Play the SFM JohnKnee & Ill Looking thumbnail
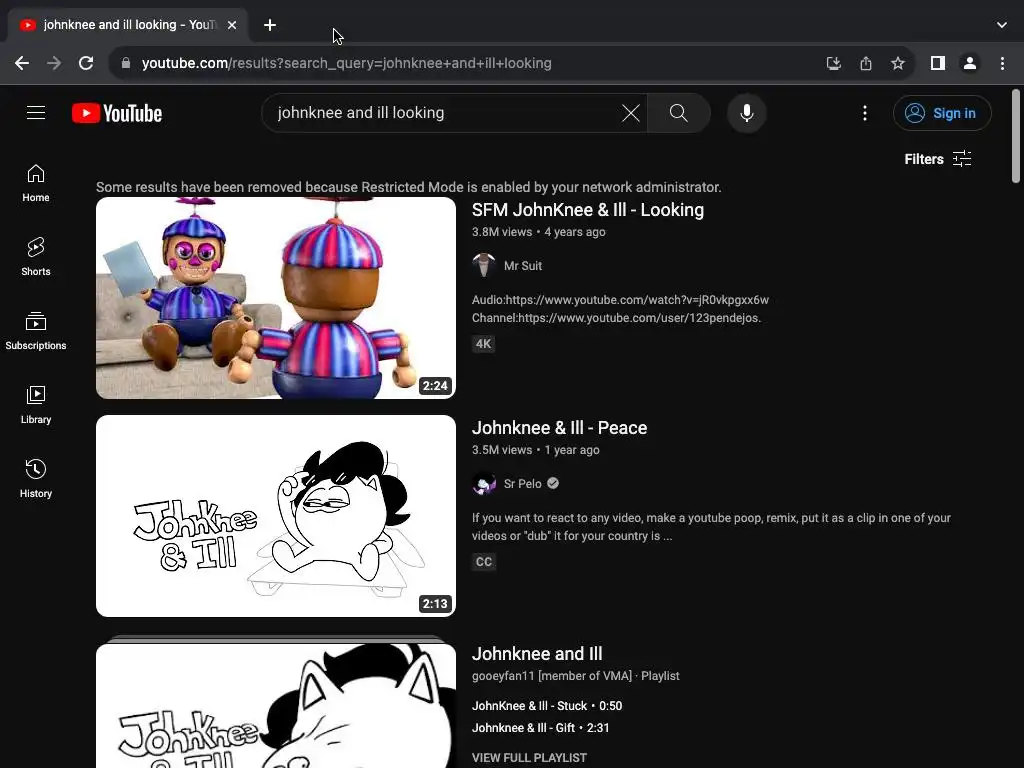The height and width of the screenshot is (768, 1024). click(276, 298)
